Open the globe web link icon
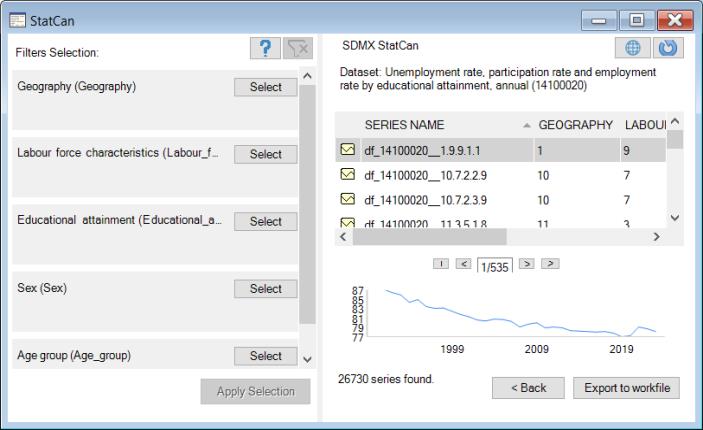This screenshot has width=703, height=430. [x=630, y=49]
